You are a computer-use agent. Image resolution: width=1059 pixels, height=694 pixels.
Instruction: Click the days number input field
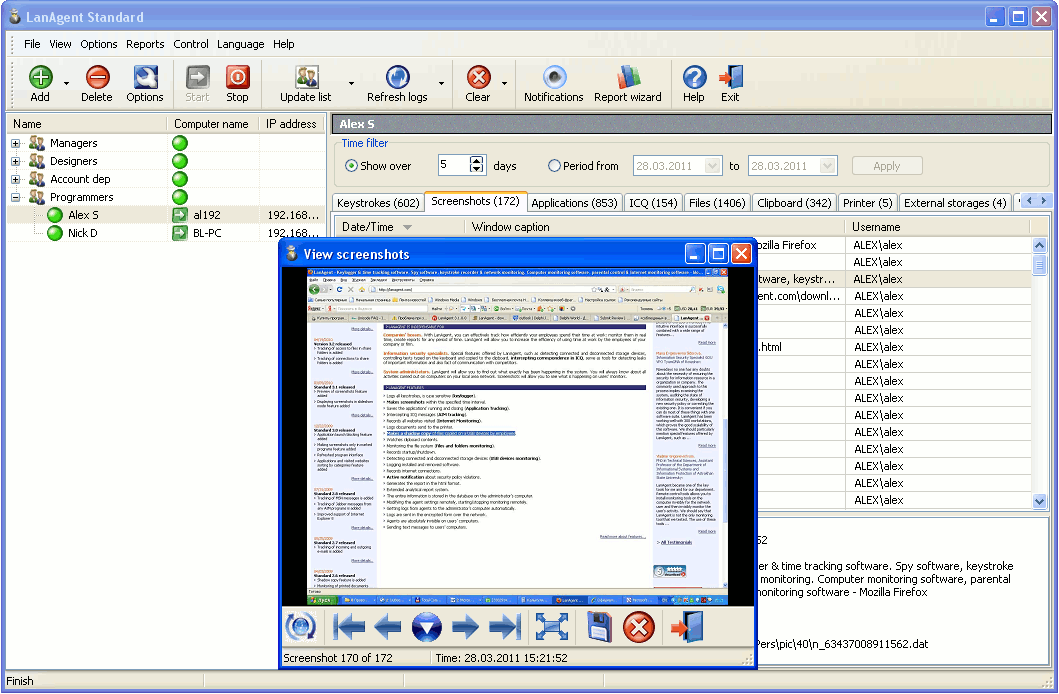452,166
